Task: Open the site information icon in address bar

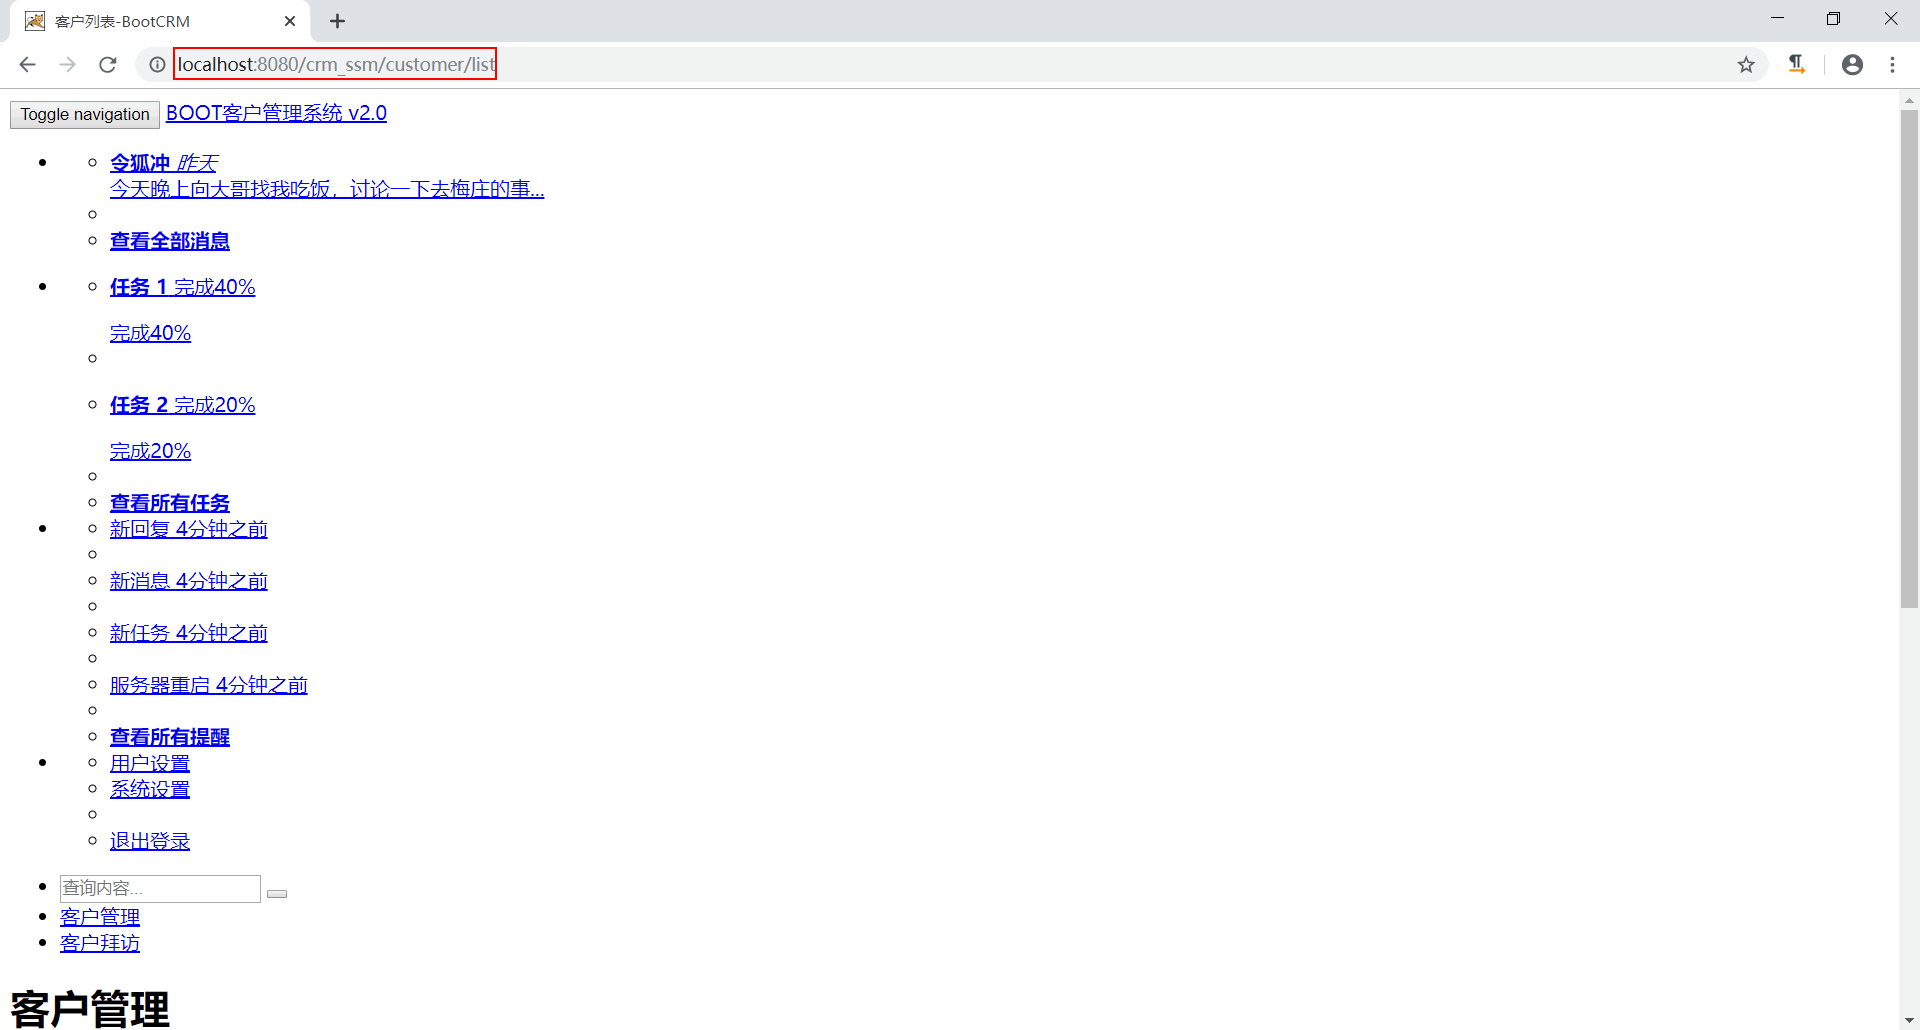Action: [x=157, y=64]
